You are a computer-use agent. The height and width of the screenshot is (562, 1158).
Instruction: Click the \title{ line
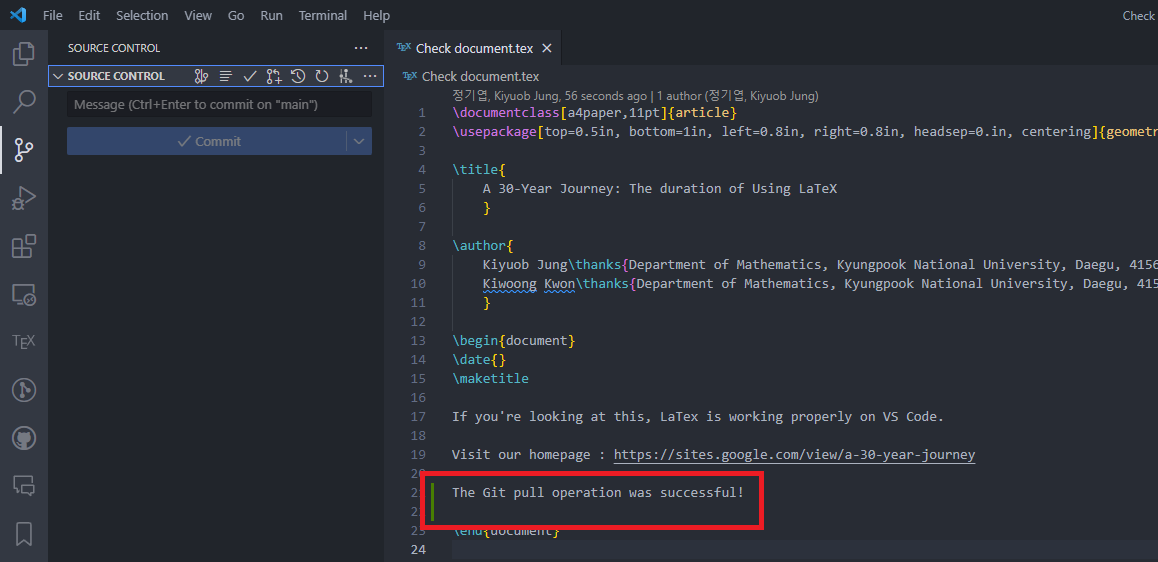pyautogui.click(x=479, y=170)
